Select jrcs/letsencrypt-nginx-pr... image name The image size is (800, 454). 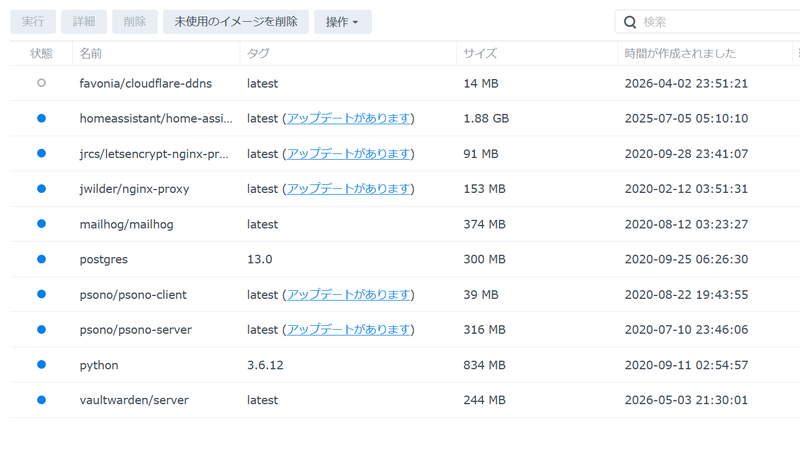[x=154, y=154]
